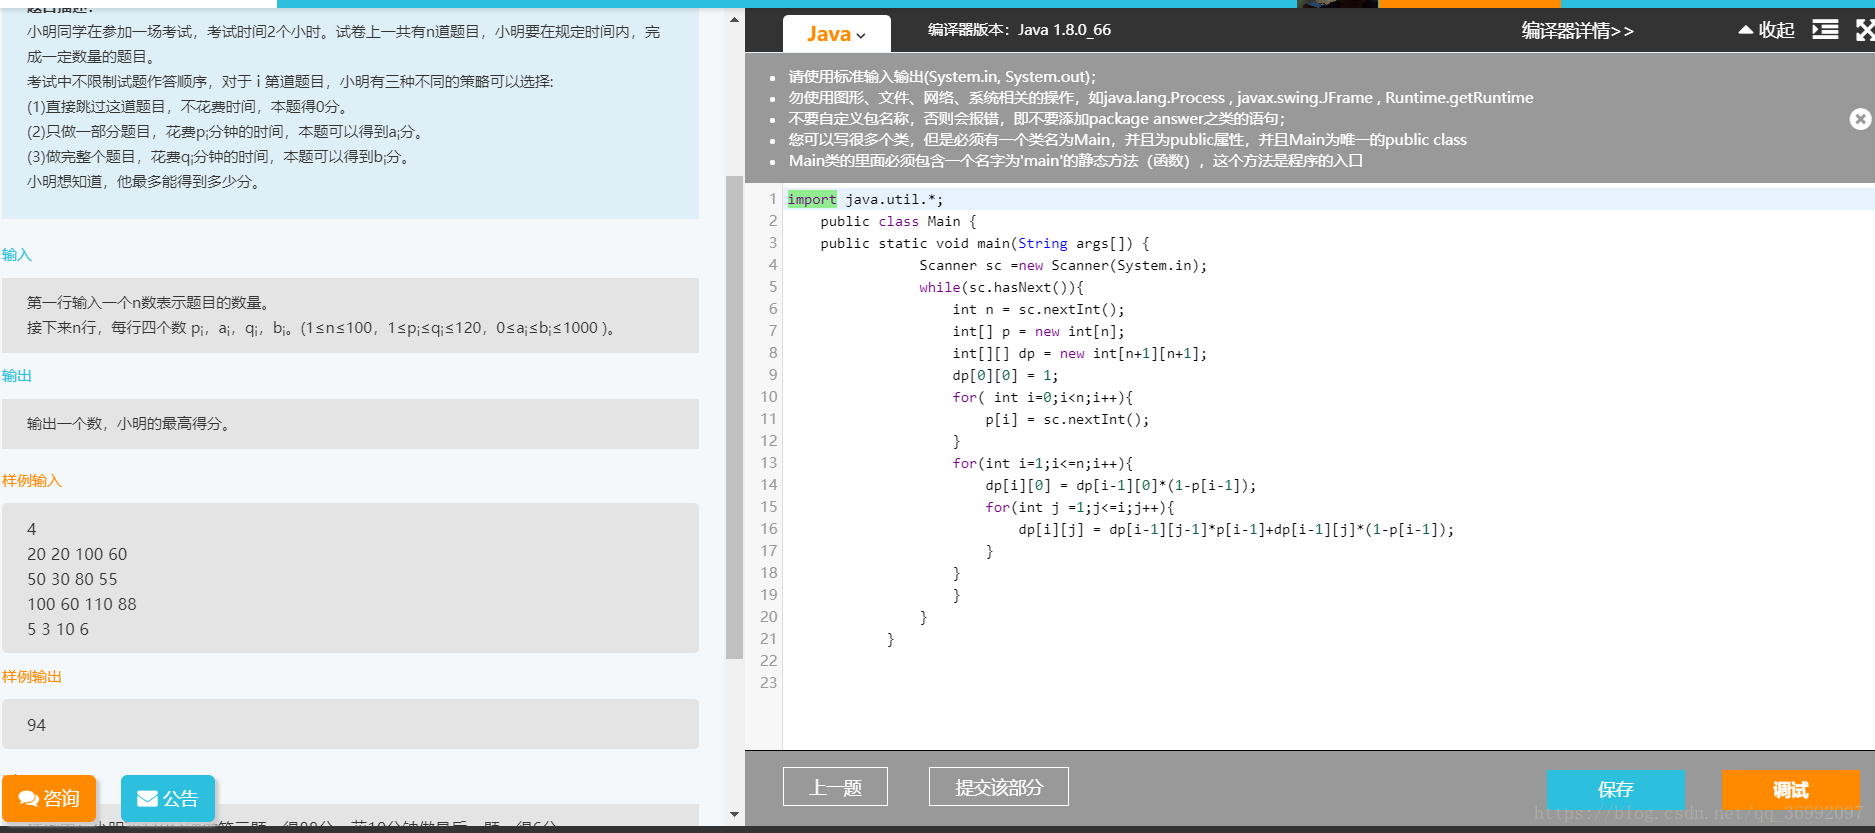Open the 公告 announcements button
Screen dimensions: 1875x833
[168, 798]
